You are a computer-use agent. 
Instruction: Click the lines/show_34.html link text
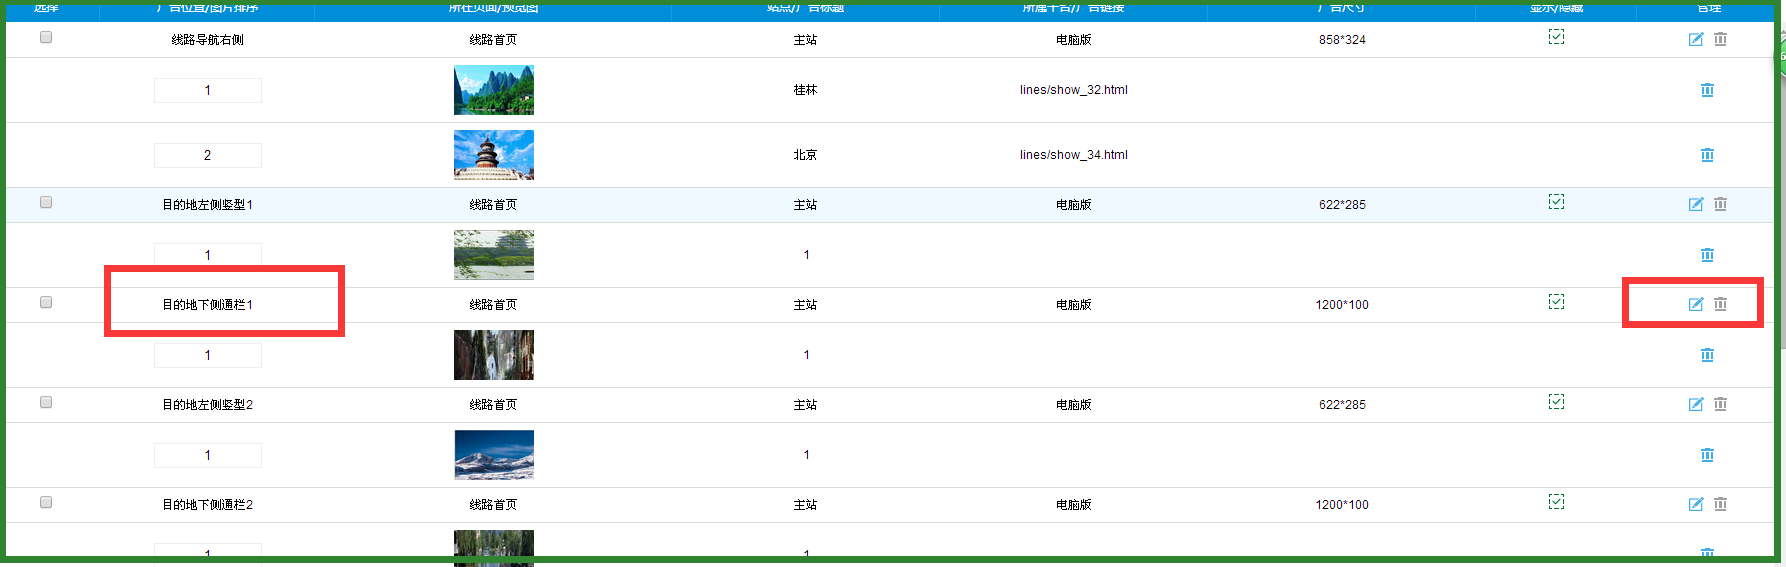click(x=1073, y=155)
